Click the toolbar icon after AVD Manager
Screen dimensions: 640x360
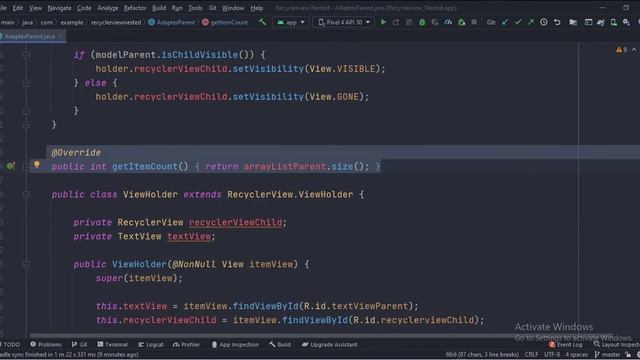[626, 22]
